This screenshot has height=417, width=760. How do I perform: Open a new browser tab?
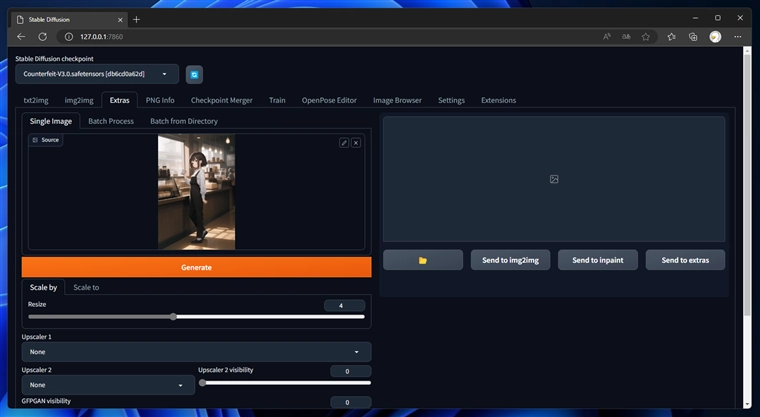point(136,19)
